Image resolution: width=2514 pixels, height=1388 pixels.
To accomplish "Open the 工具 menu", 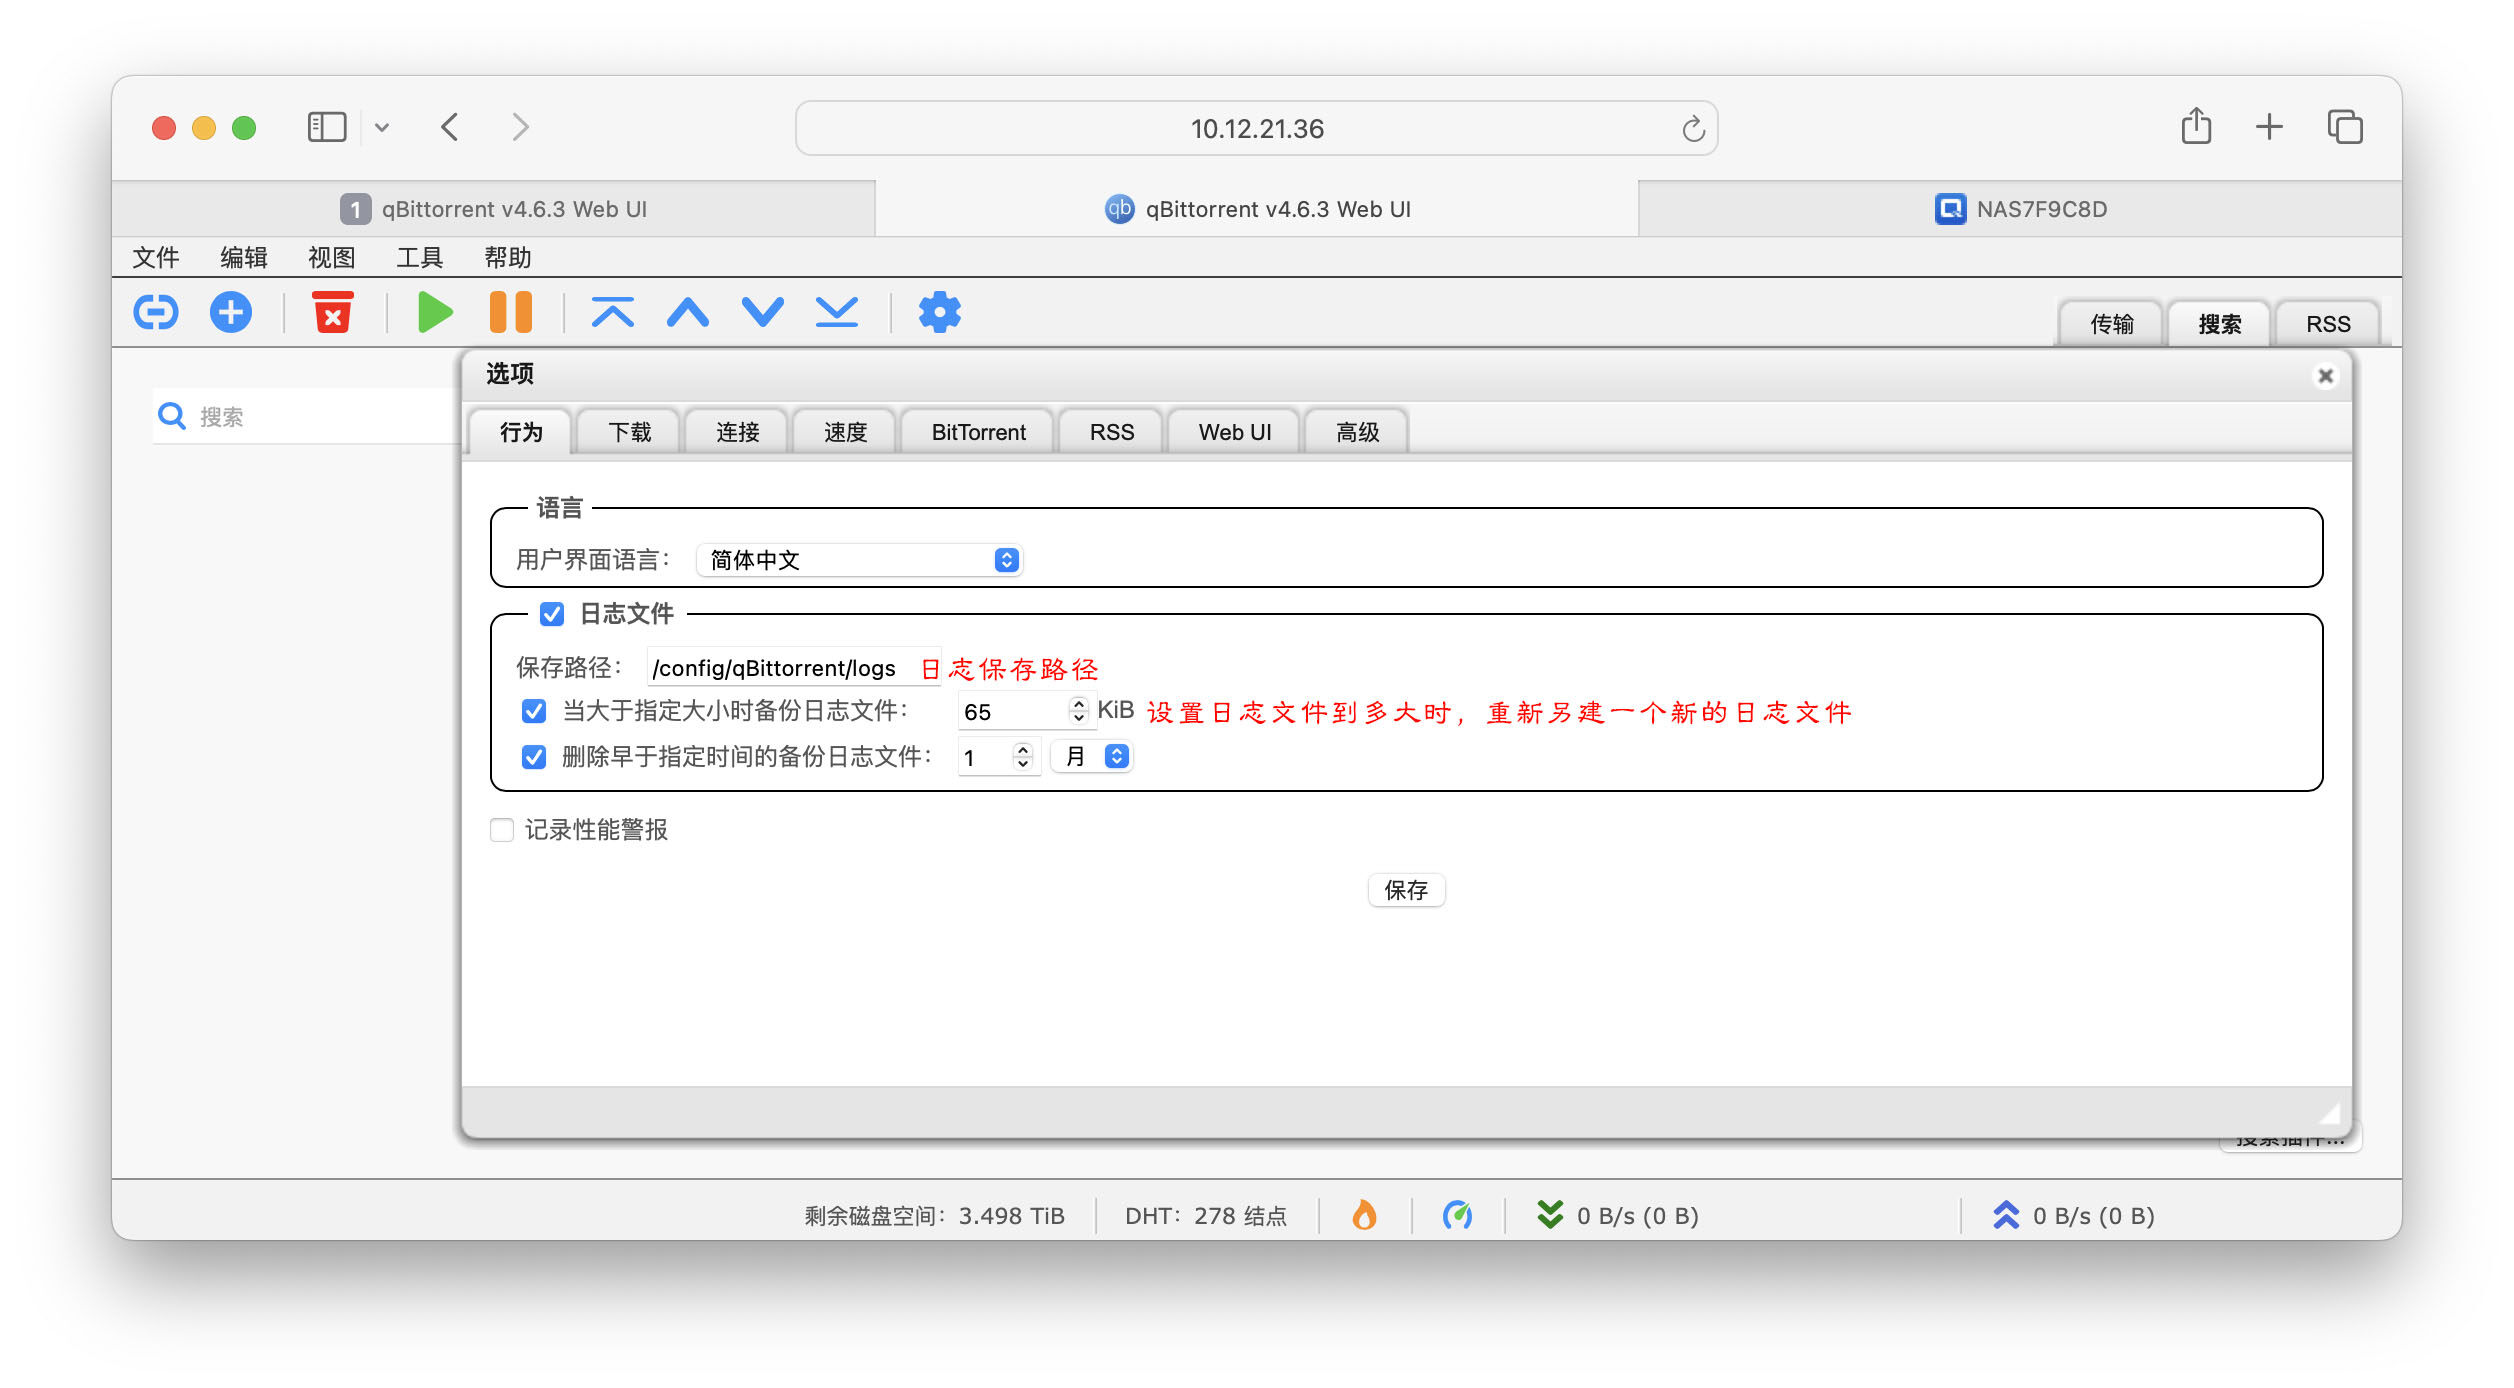I will coord(420,258).
